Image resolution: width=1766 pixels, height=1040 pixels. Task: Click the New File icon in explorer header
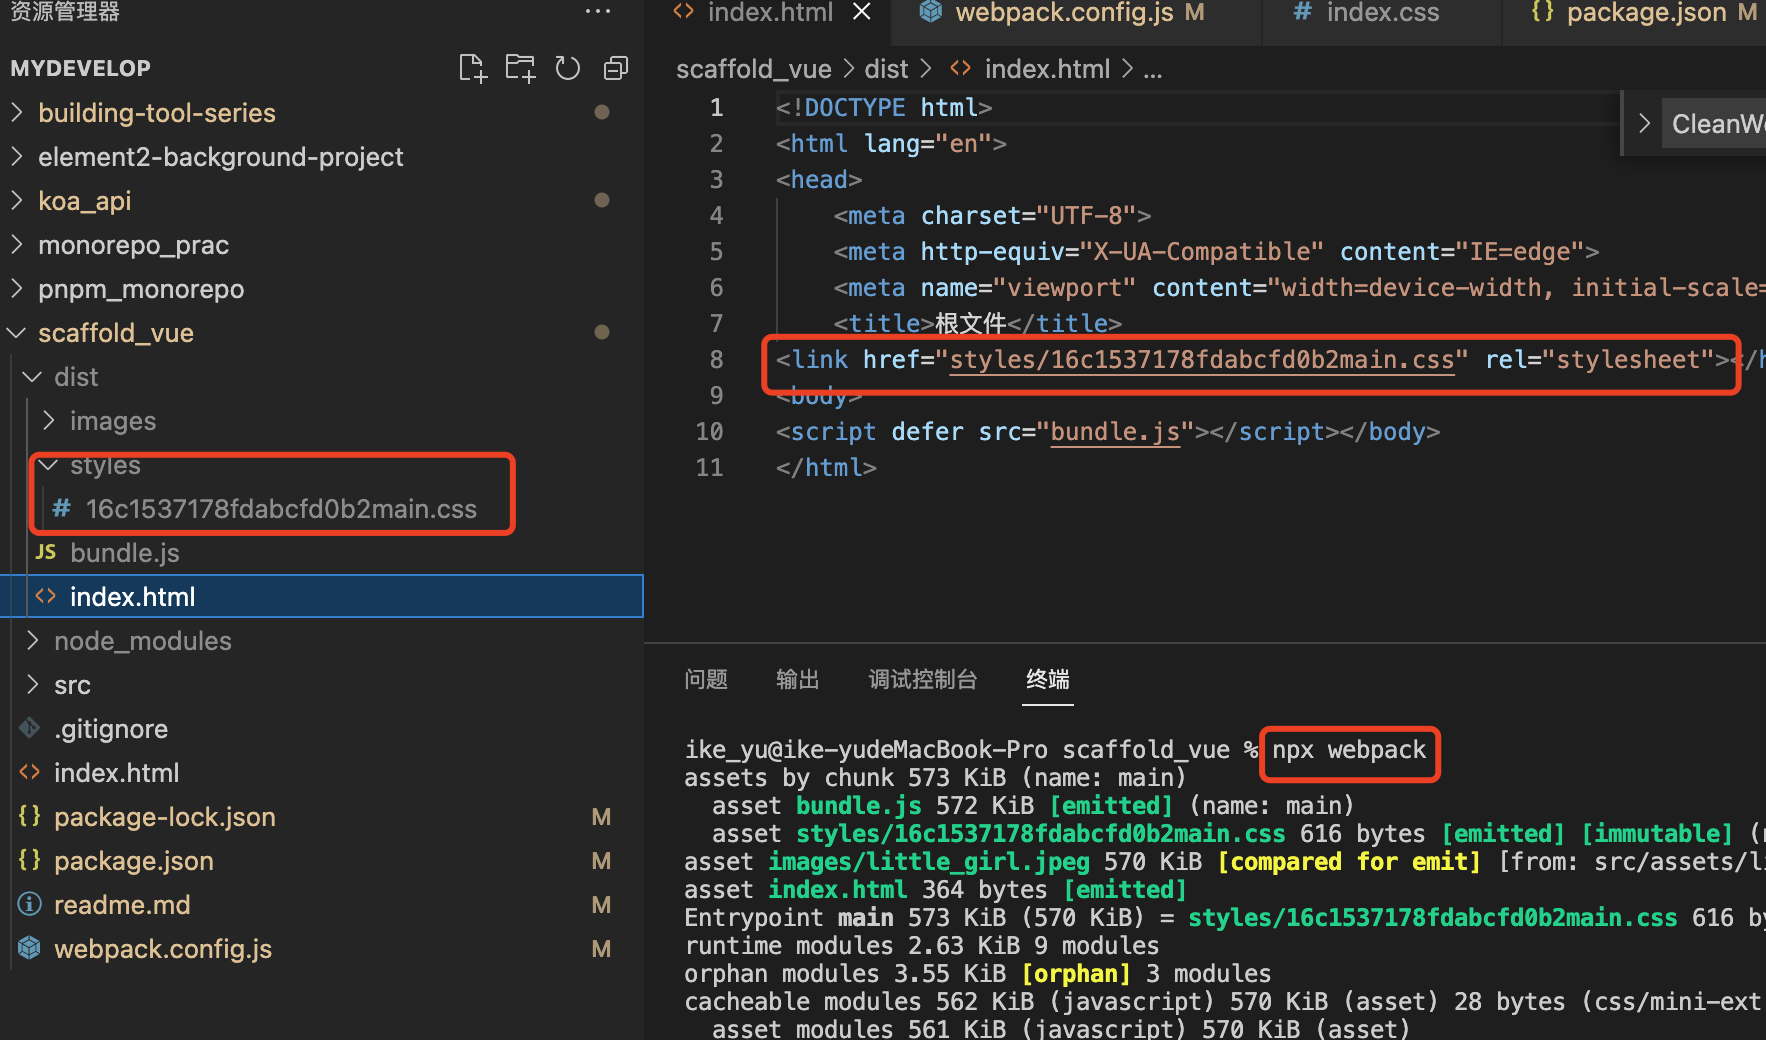point(472,68)
